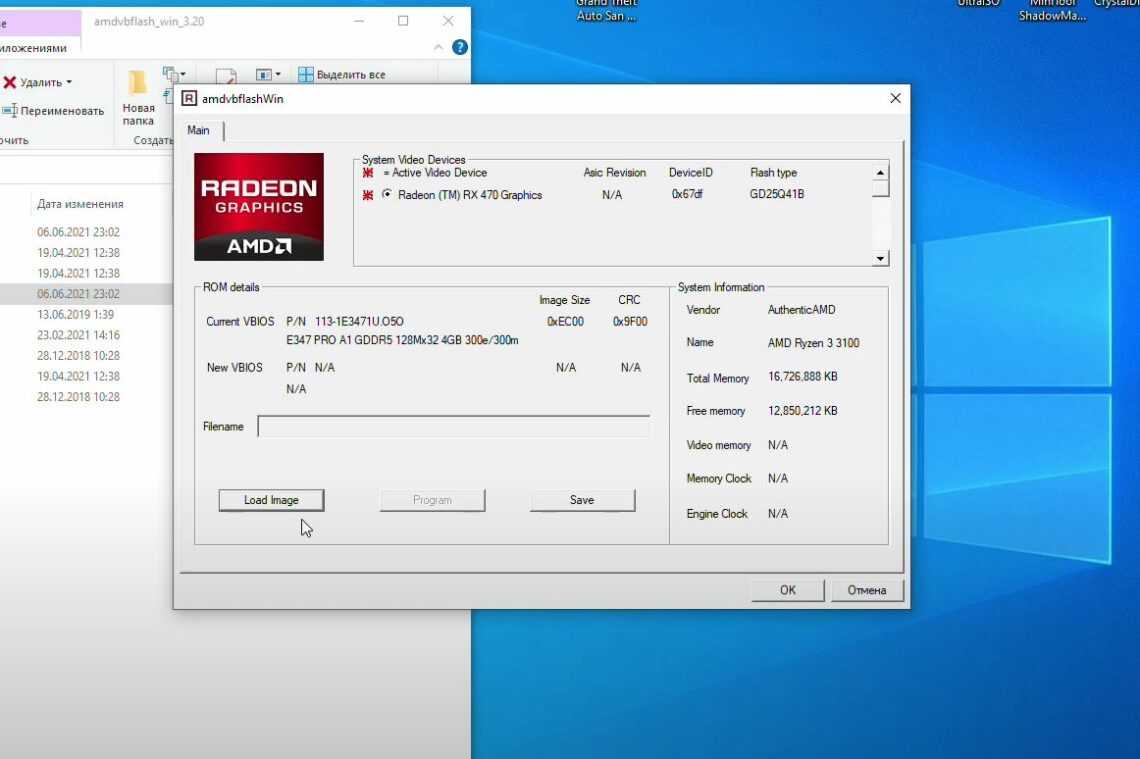Select the Main tab in amdvbflashWin

tap(198, 130)
